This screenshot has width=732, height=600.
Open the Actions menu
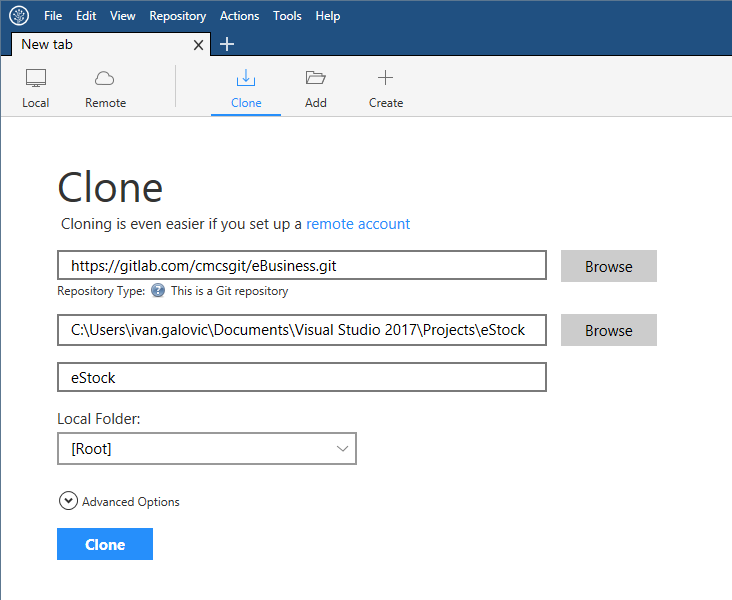[x=239, y=16]
